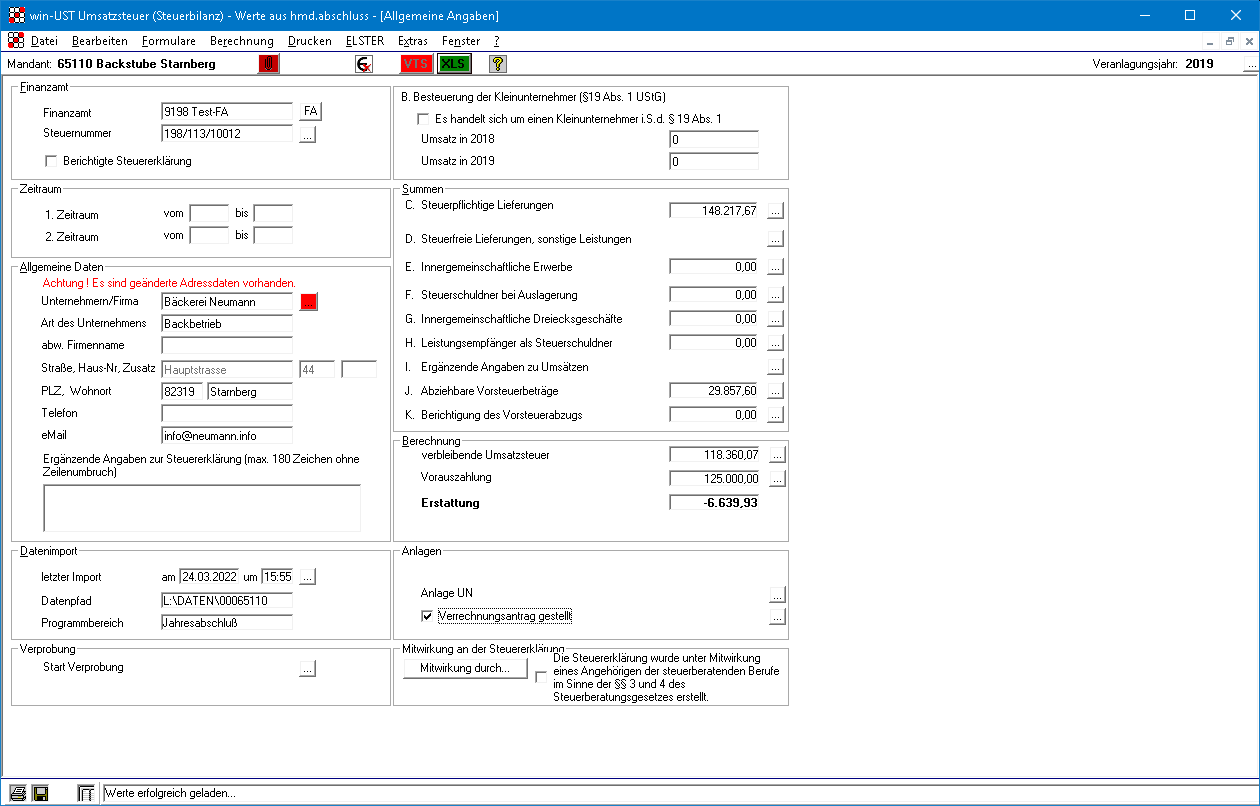Click the red paperclip attachment icon

(269, 64)
